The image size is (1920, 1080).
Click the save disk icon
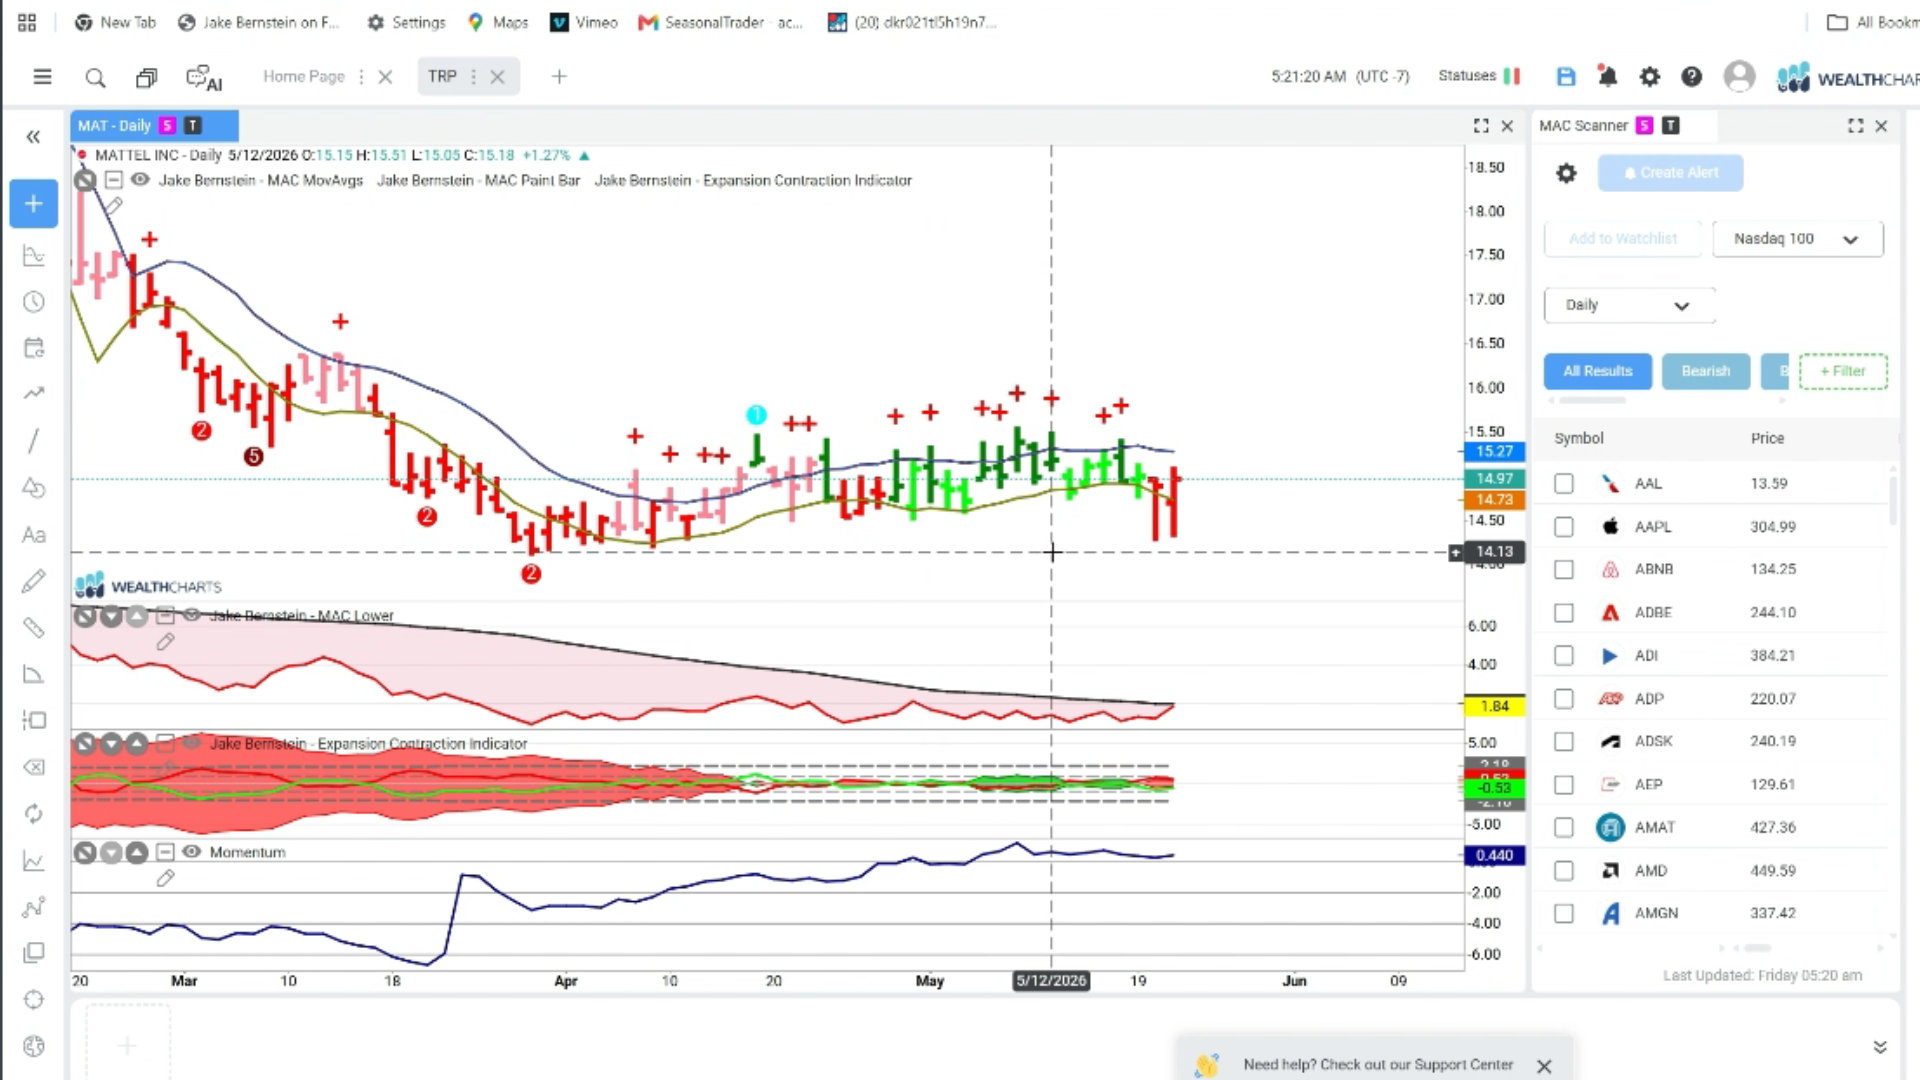[x=1566, y=76]
